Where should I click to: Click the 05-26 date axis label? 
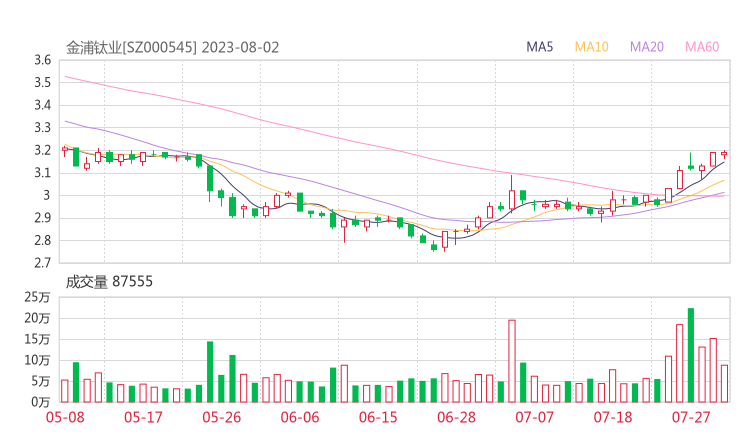pos(222,417)
